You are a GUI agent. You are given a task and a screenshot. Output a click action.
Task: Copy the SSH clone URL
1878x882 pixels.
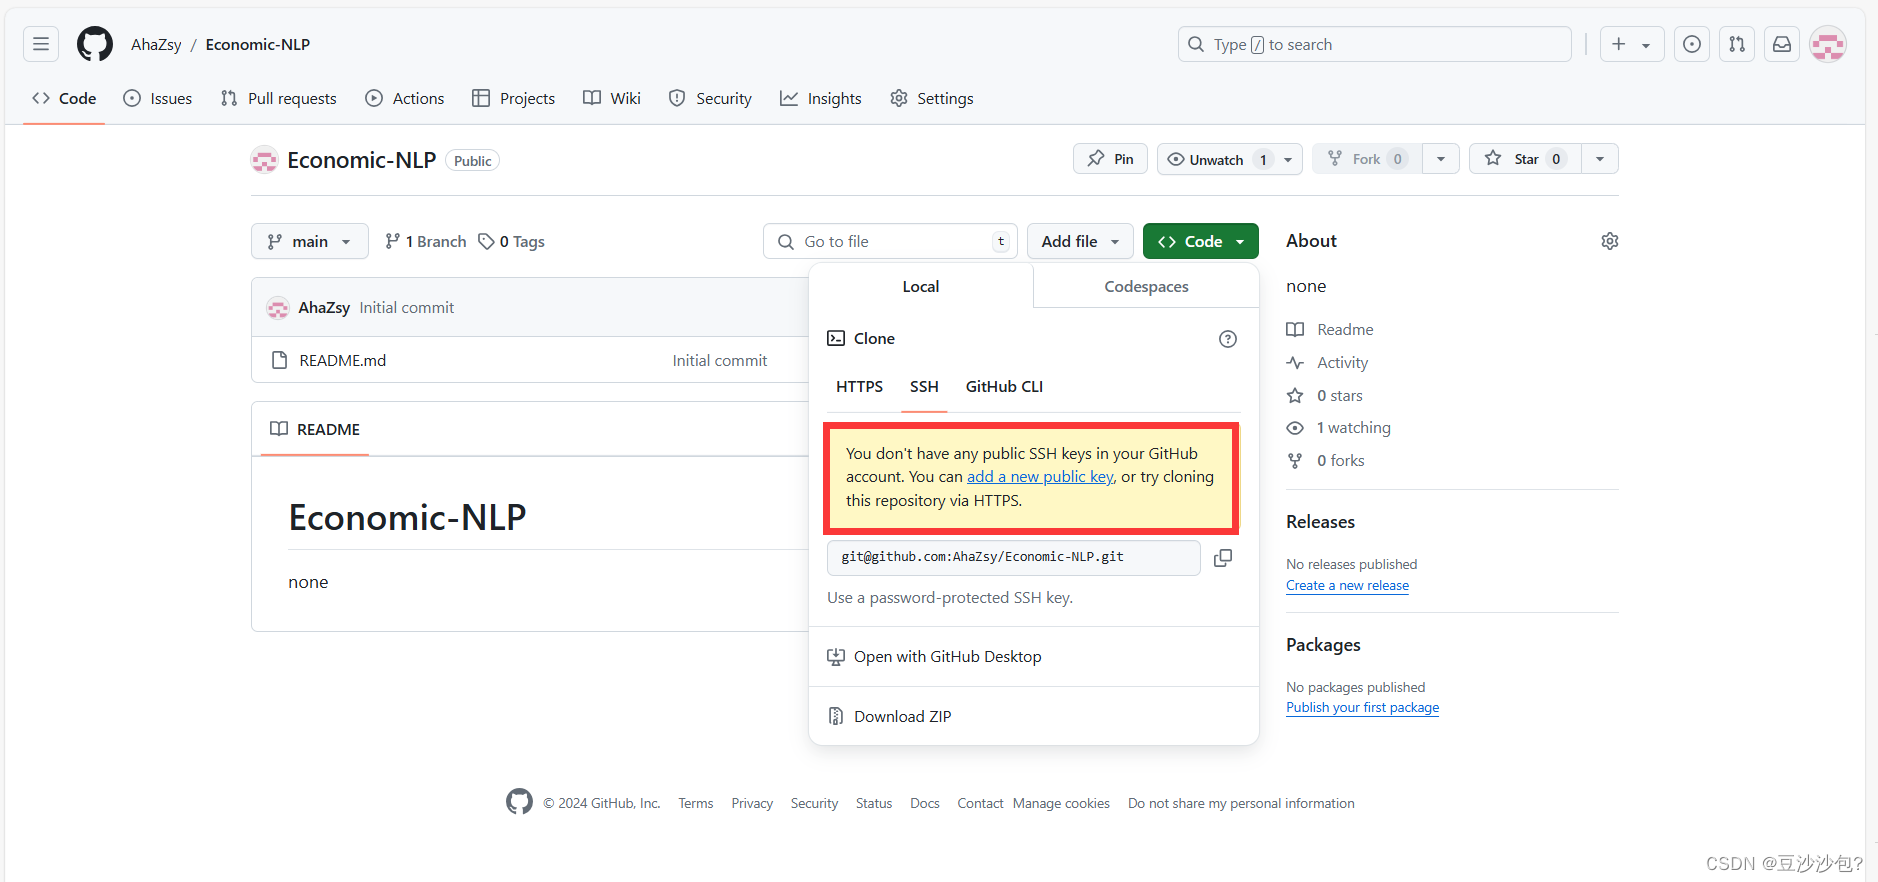coord(1222,558)
